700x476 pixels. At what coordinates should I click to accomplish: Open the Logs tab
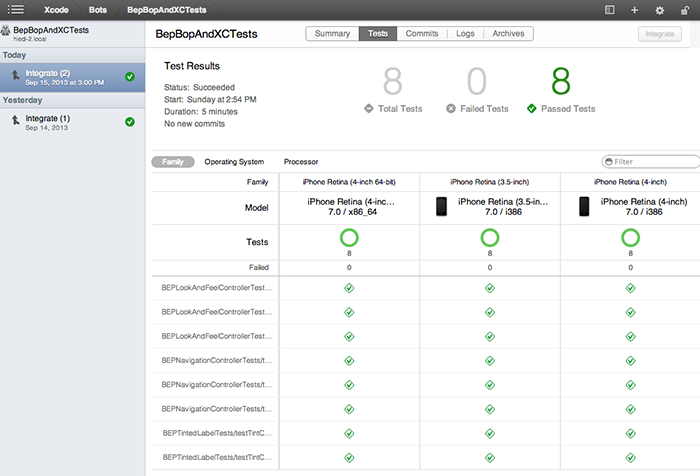pos(465,33)
